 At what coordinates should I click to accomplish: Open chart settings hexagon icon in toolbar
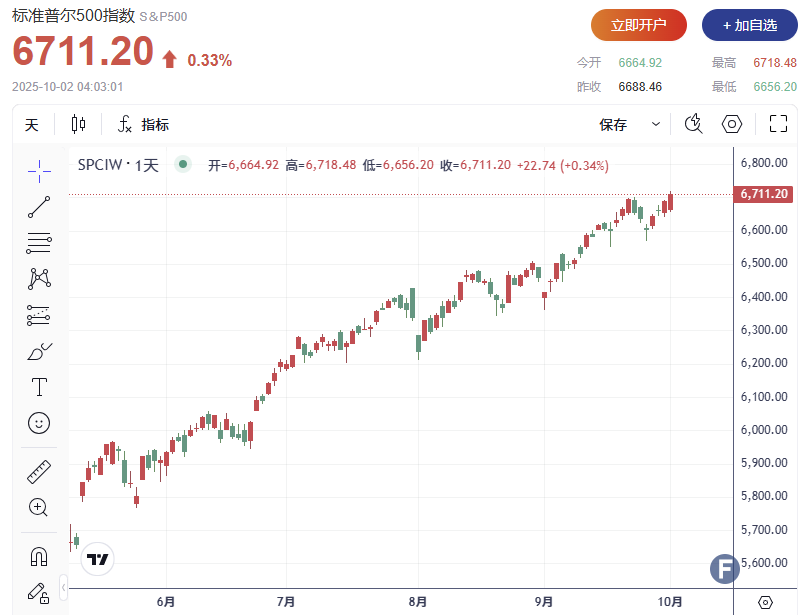(732, 124)
